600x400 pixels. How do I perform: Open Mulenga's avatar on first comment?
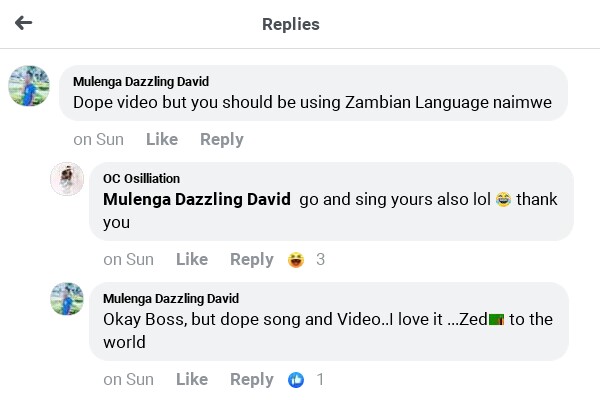point(29,86)
